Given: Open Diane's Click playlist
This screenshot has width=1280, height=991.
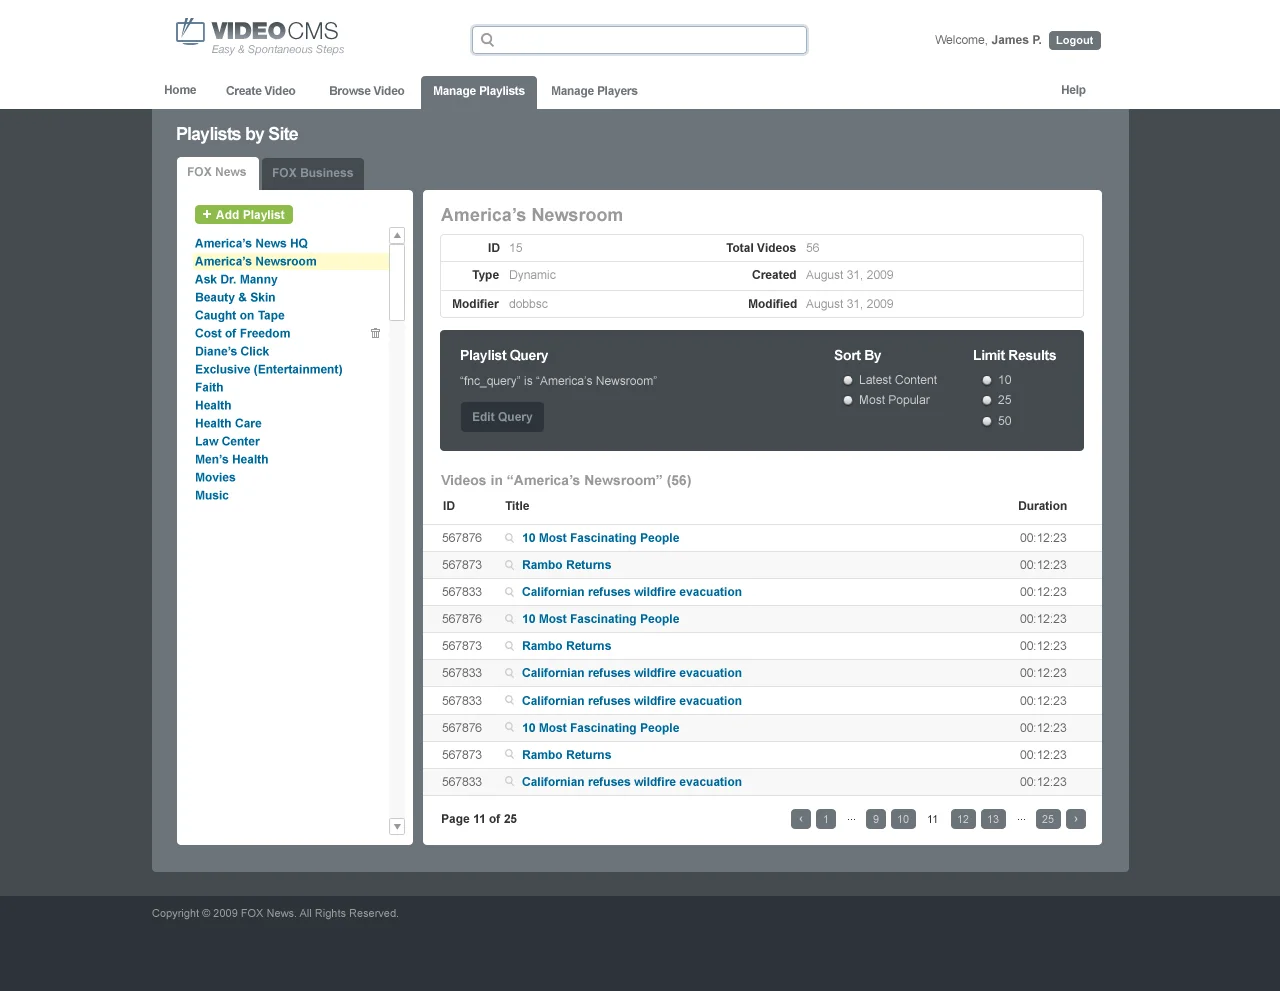Looking at the screenshot, I should click(232, 351).
